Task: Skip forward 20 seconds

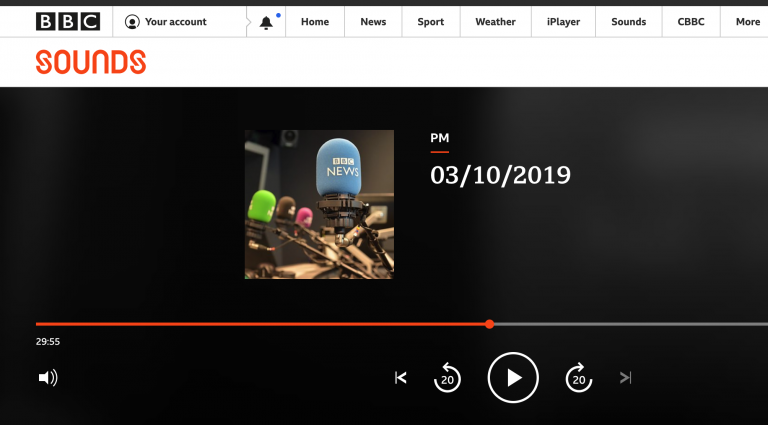Action: tap(578, 378)
